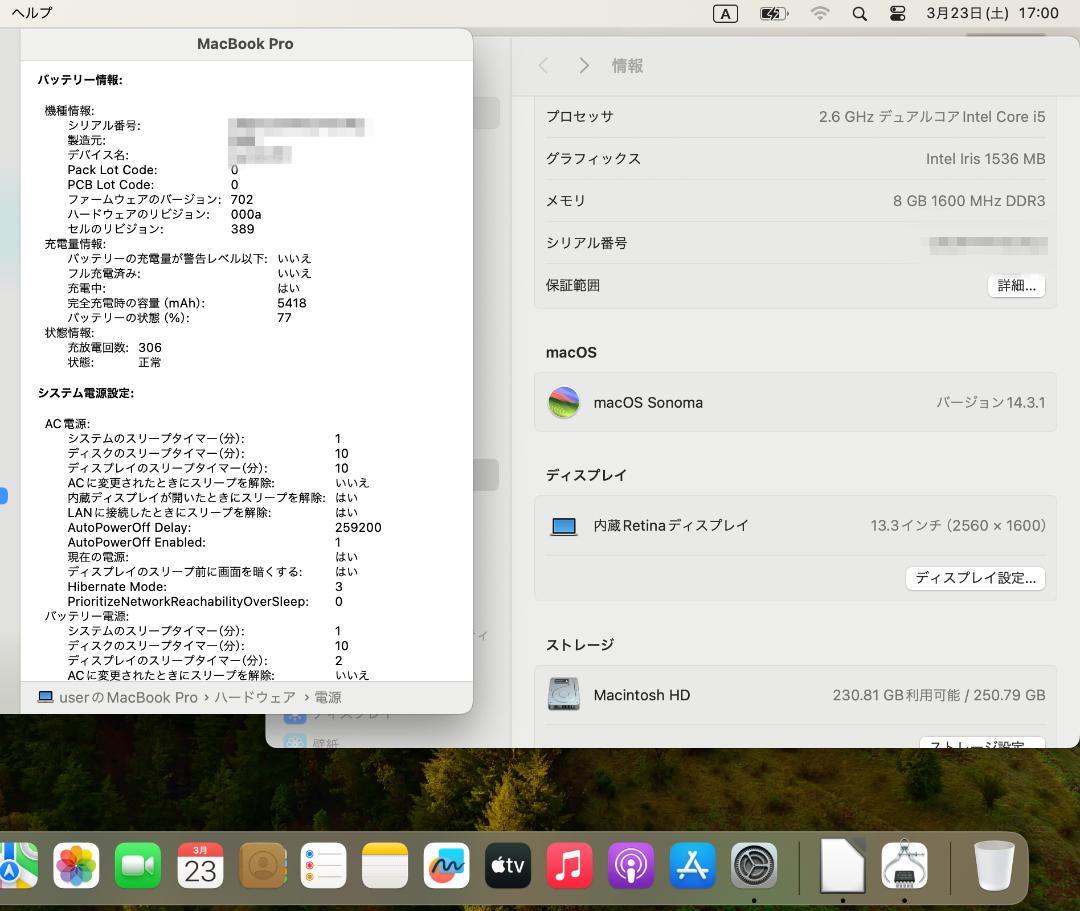Click the PrioritizeNetworkReachabilityOverSleep label
This screenshot has height=911, width=1080.
[x=188, y=602]
